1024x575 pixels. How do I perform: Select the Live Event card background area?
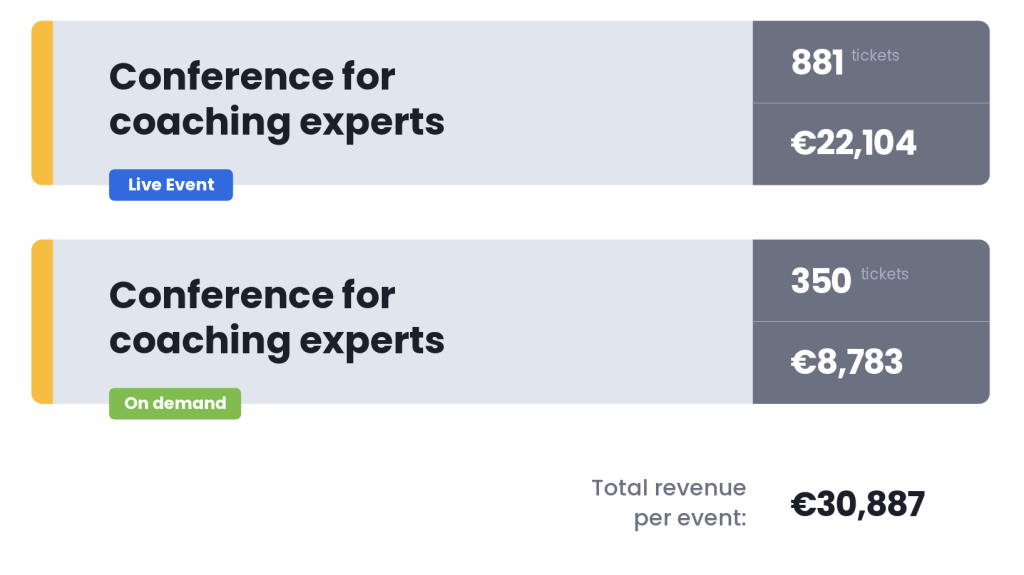point(588,103)
